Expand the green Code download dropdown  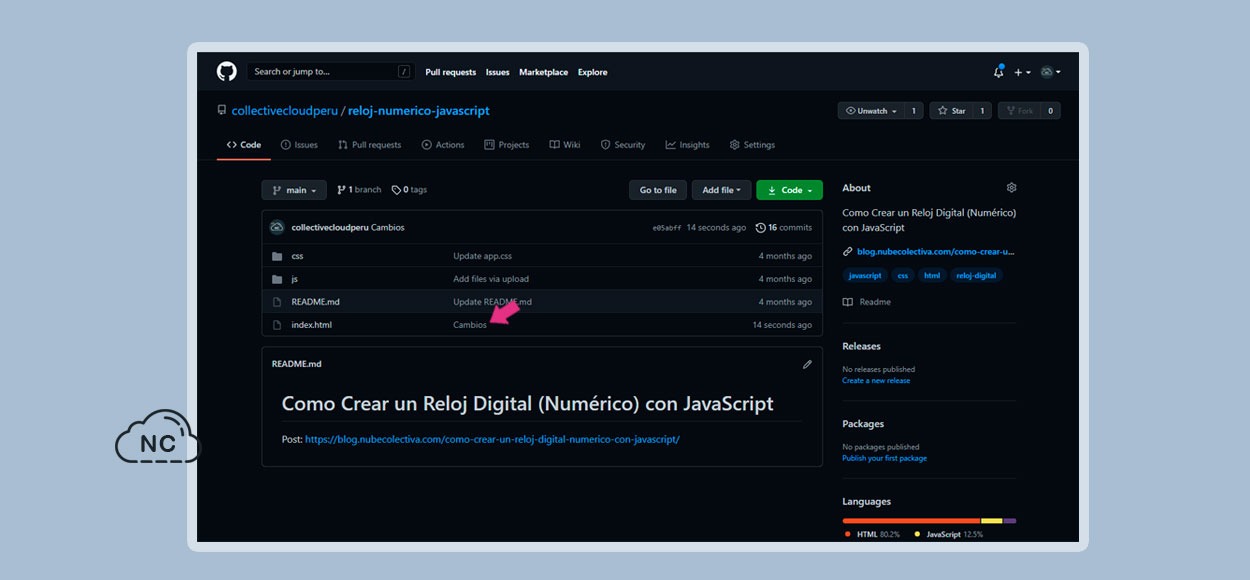point(789,190)
